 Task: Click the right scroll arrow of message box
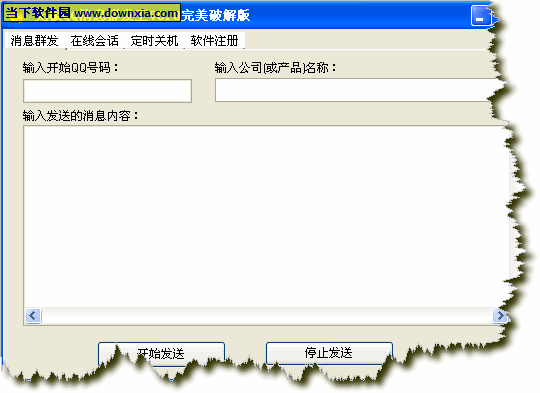tap(500, 315)
